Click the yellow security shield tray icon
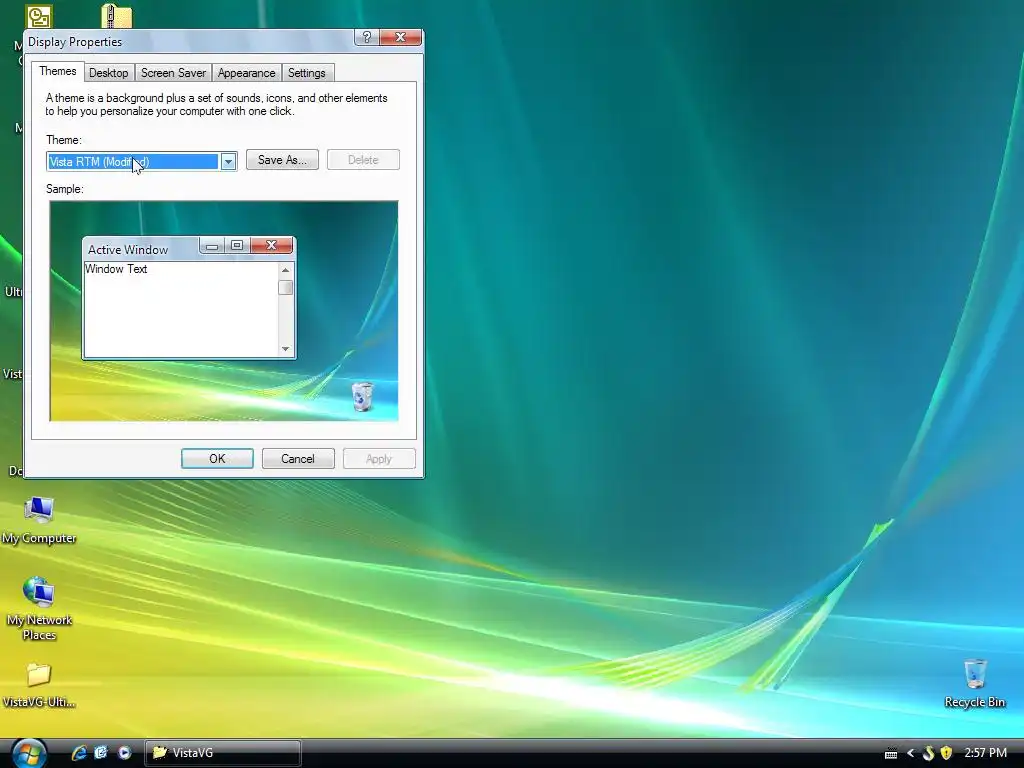This screenshot has height=768, width=1024. coord(946,753)
